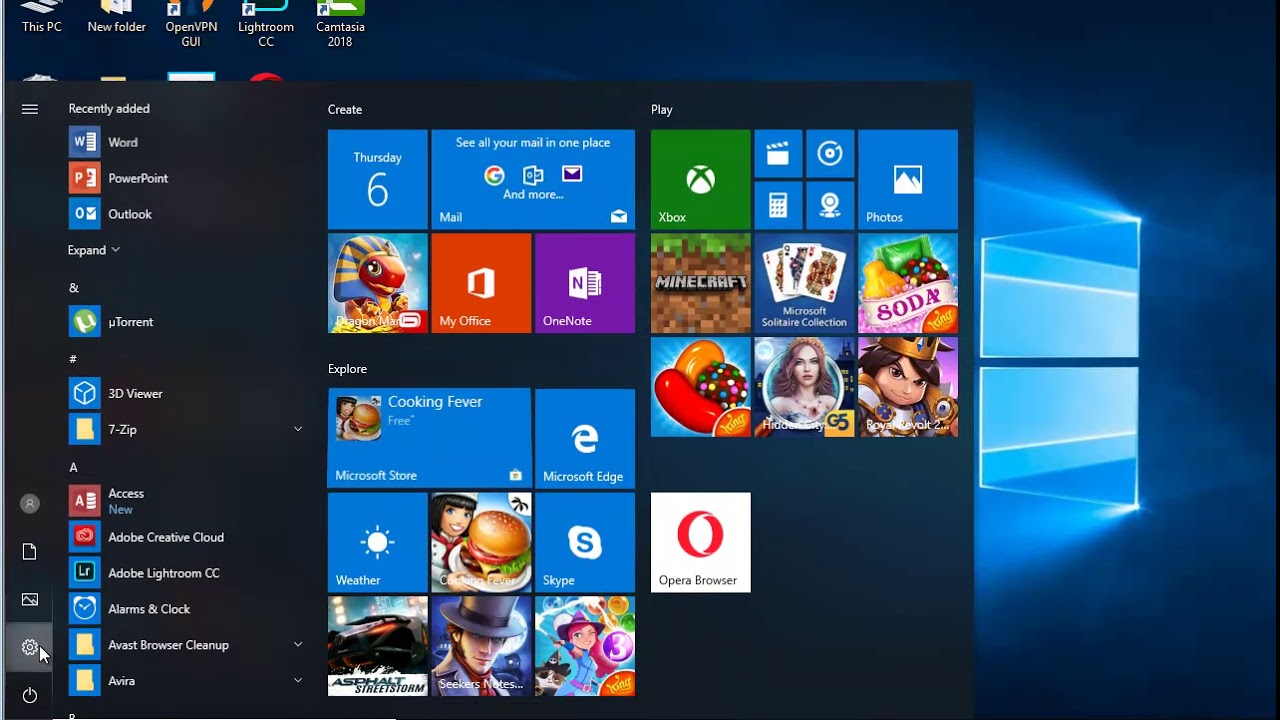1280x720 pixels.
Task: Open Seekers Notes game tile
Action: tap(481, 646)
